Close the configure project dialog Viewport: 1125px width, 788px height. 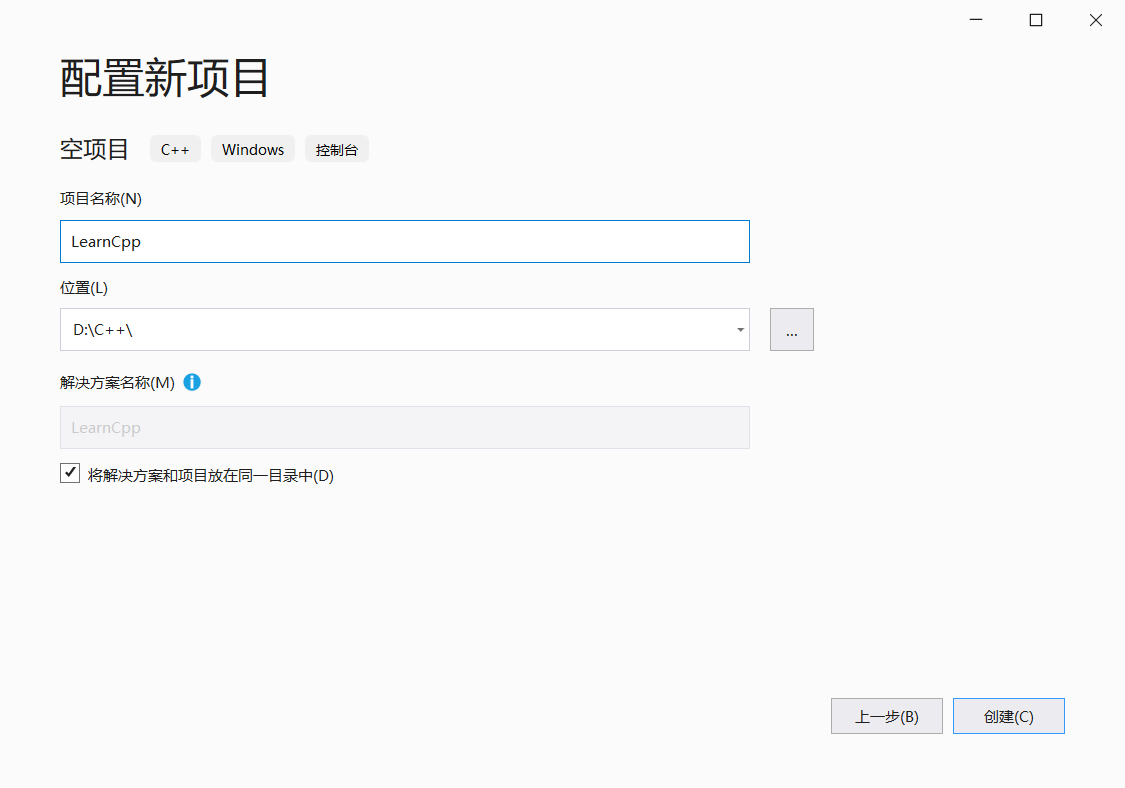(1096, 20)
